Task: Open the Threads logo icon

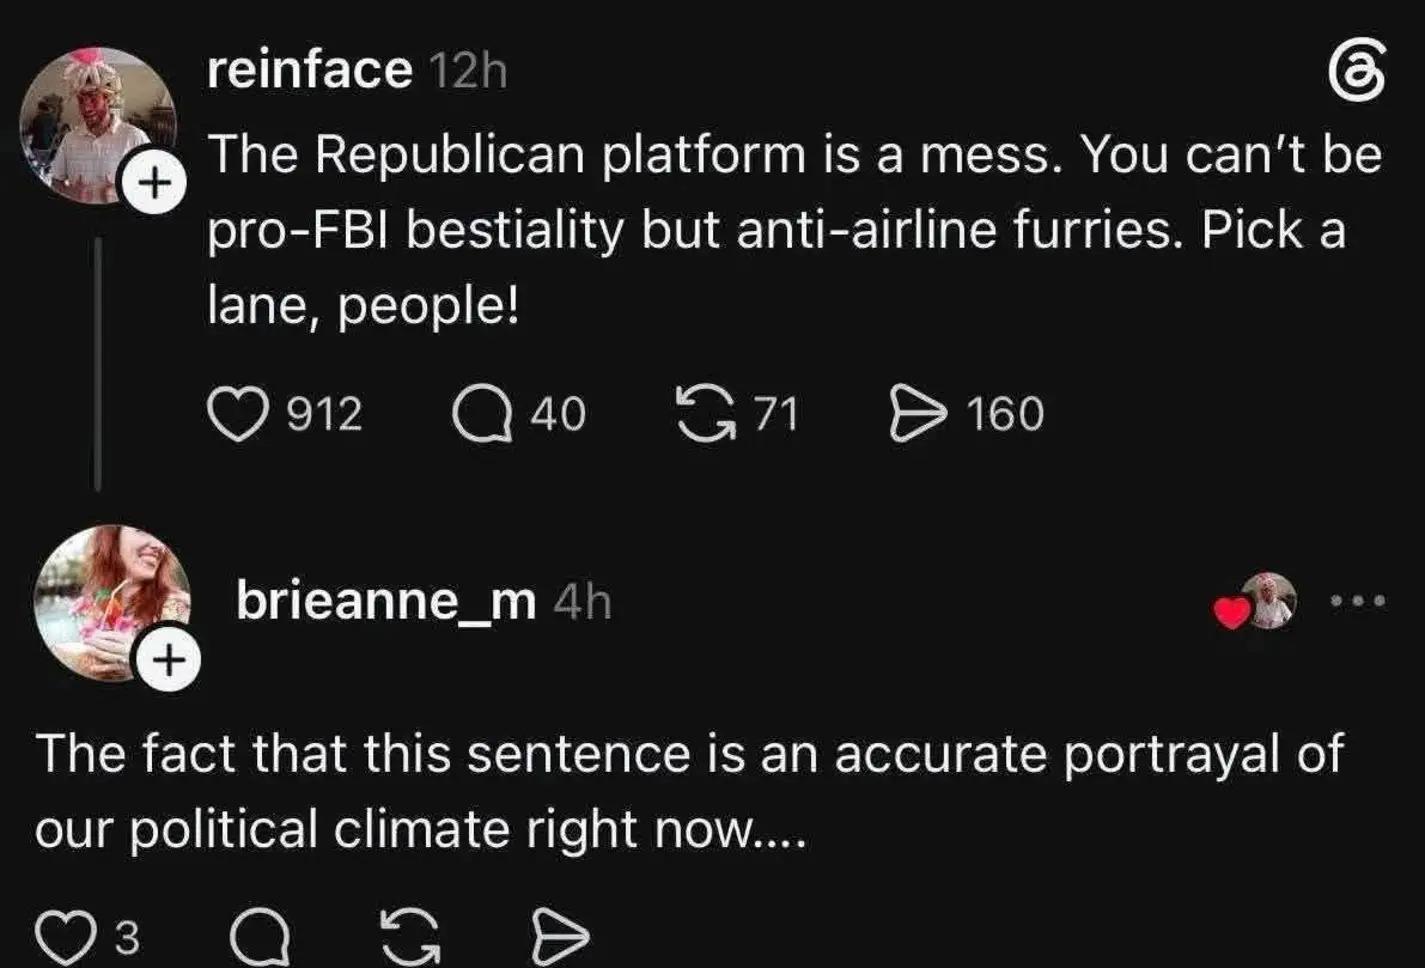Action: tap(1357, 73)
